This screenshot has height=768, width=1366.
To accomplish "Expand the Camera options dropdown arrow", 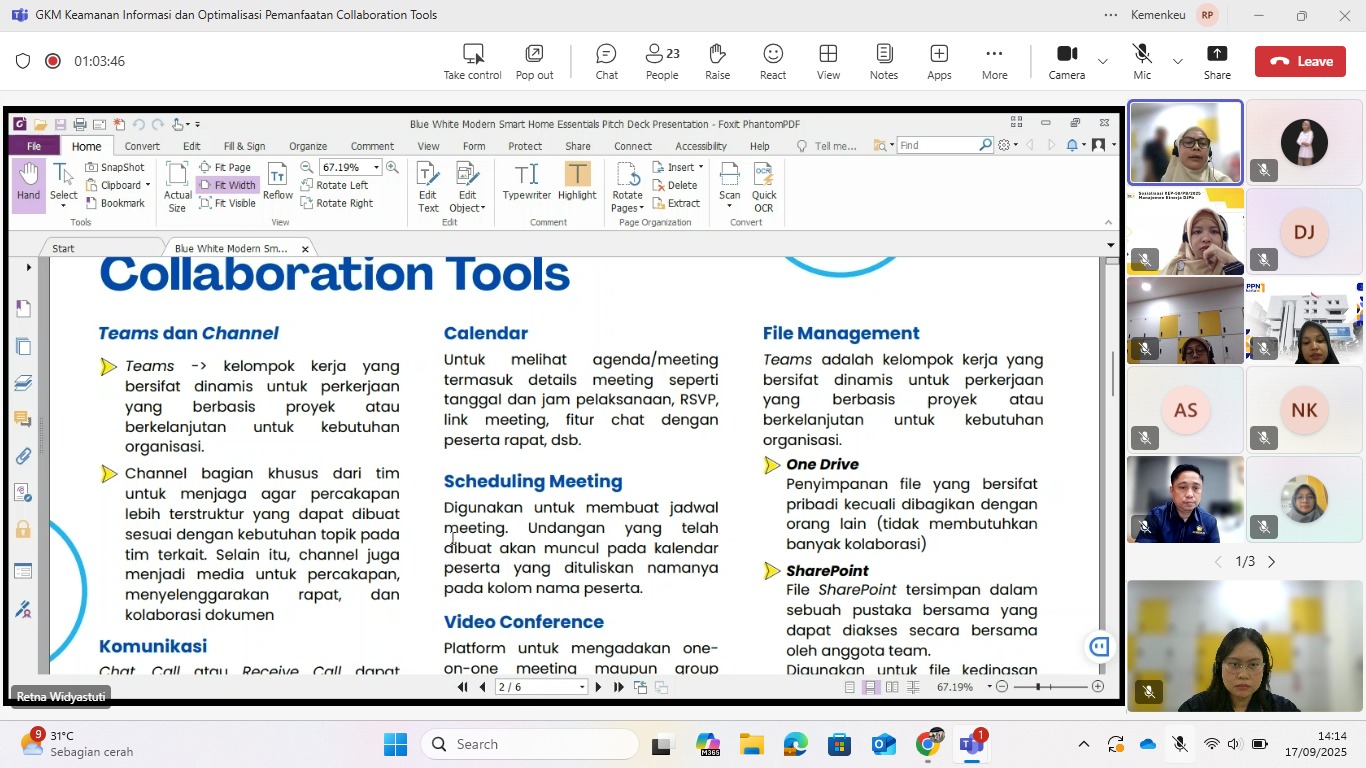I will tap(1103, 61).
